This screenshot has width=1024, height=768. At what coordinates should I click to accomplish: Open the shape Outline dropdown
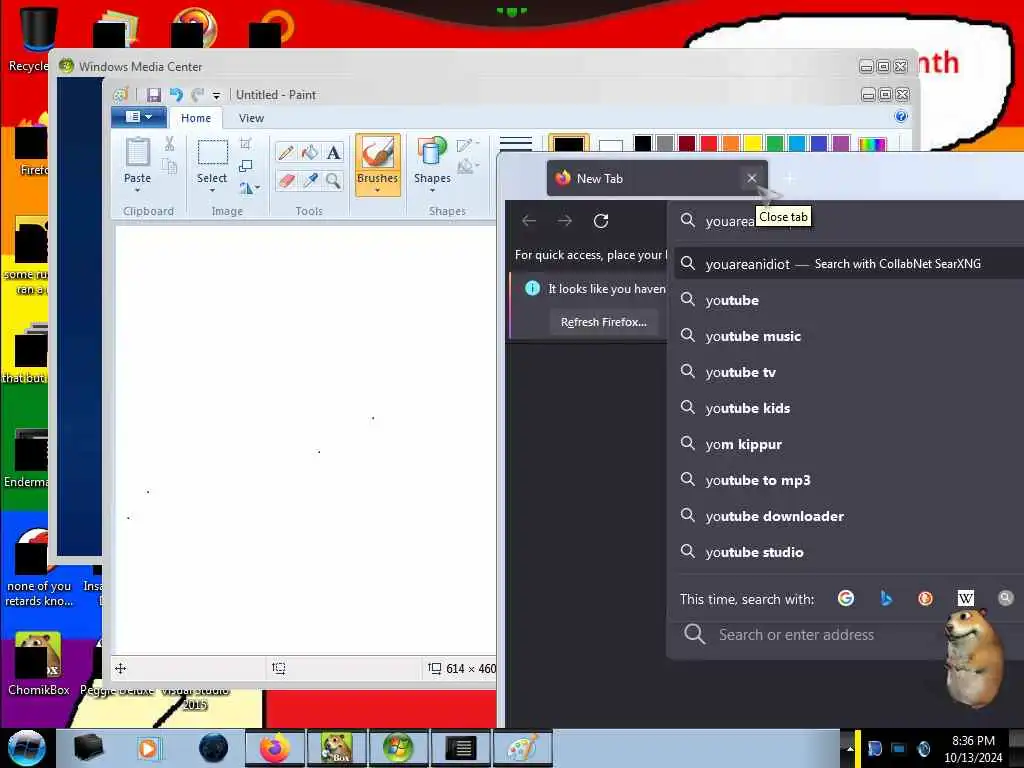[468, 144]
